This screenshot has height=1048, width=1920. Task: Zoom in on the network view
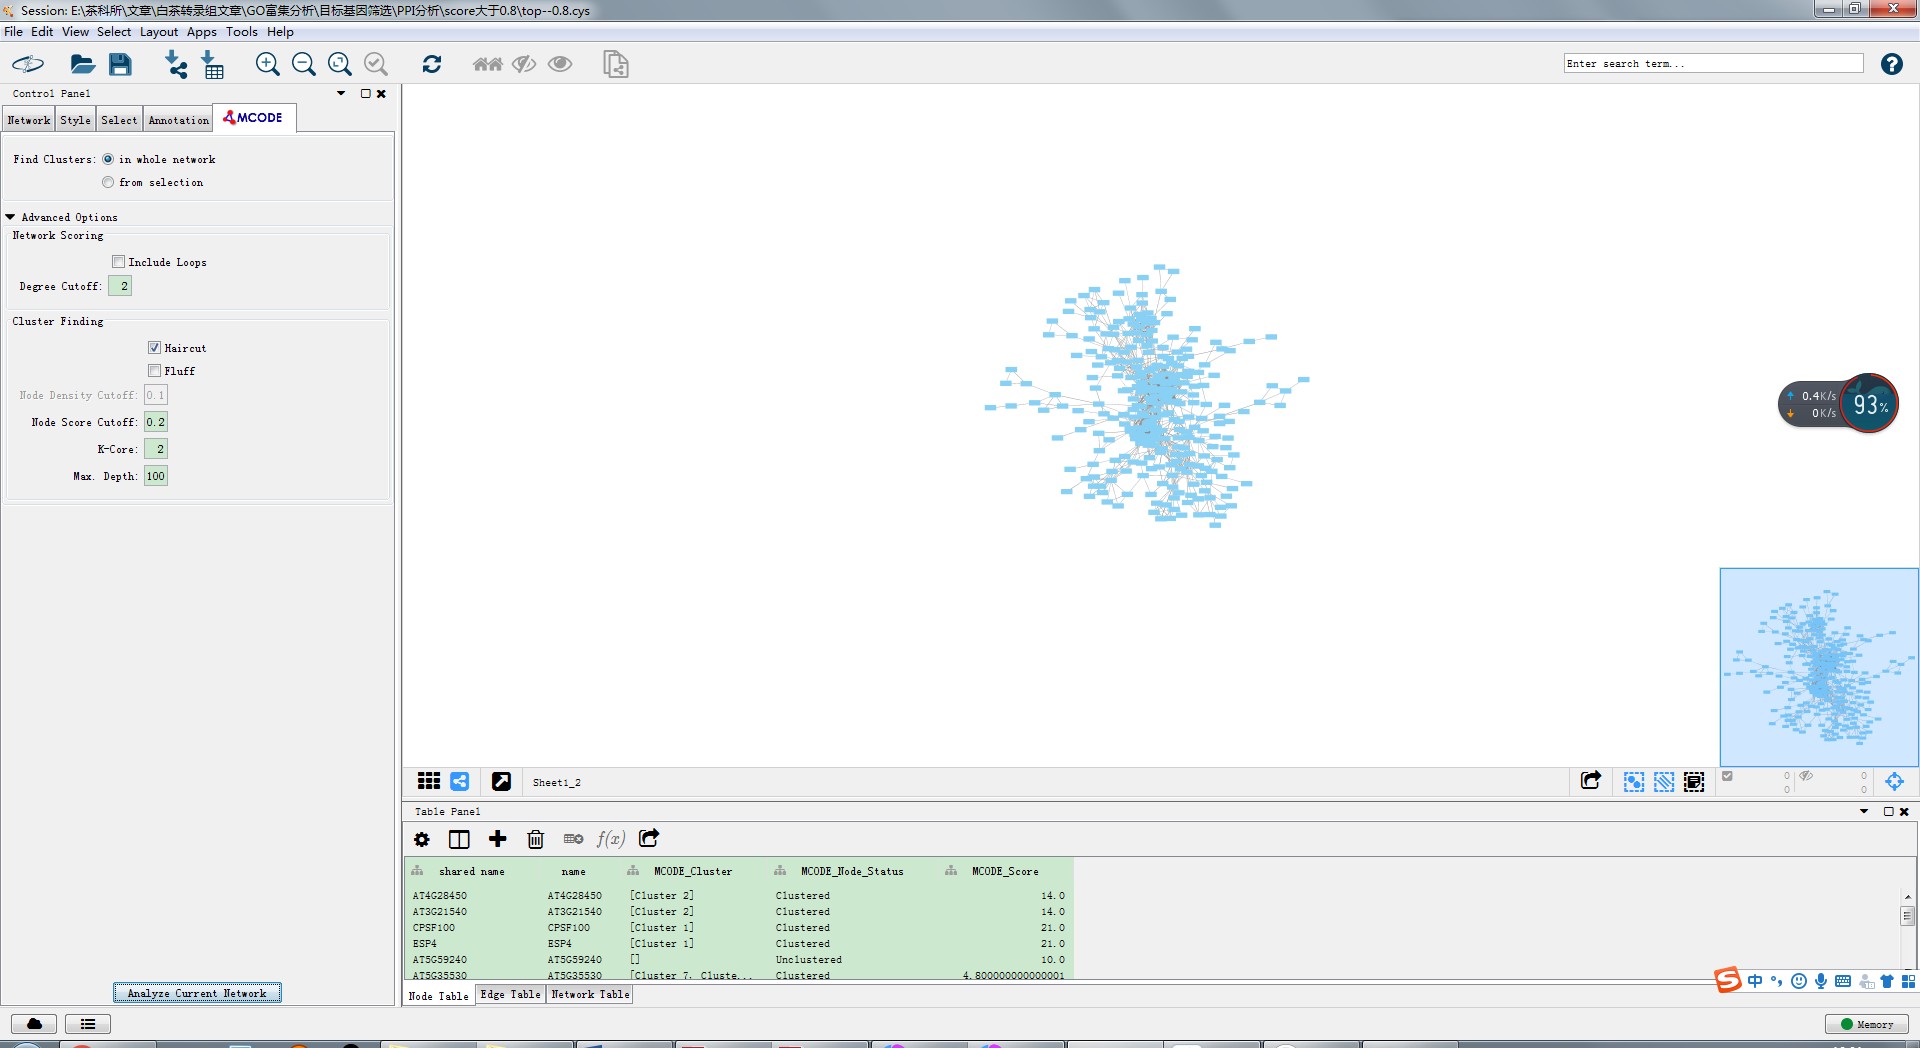[x=267, y=65]
